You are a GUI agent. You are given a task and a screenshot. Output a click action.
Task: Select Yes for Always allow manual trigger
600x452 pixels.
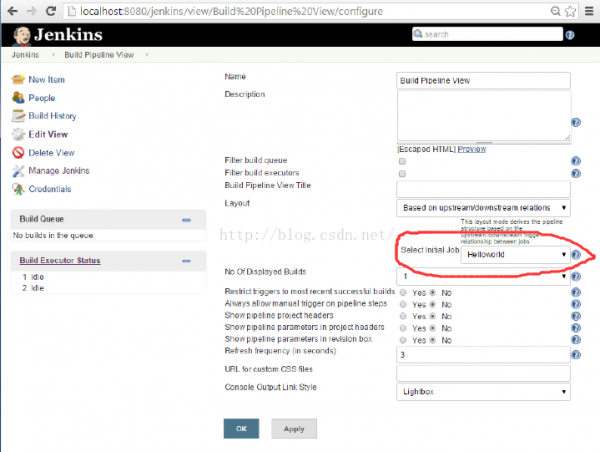pos(403,304)
